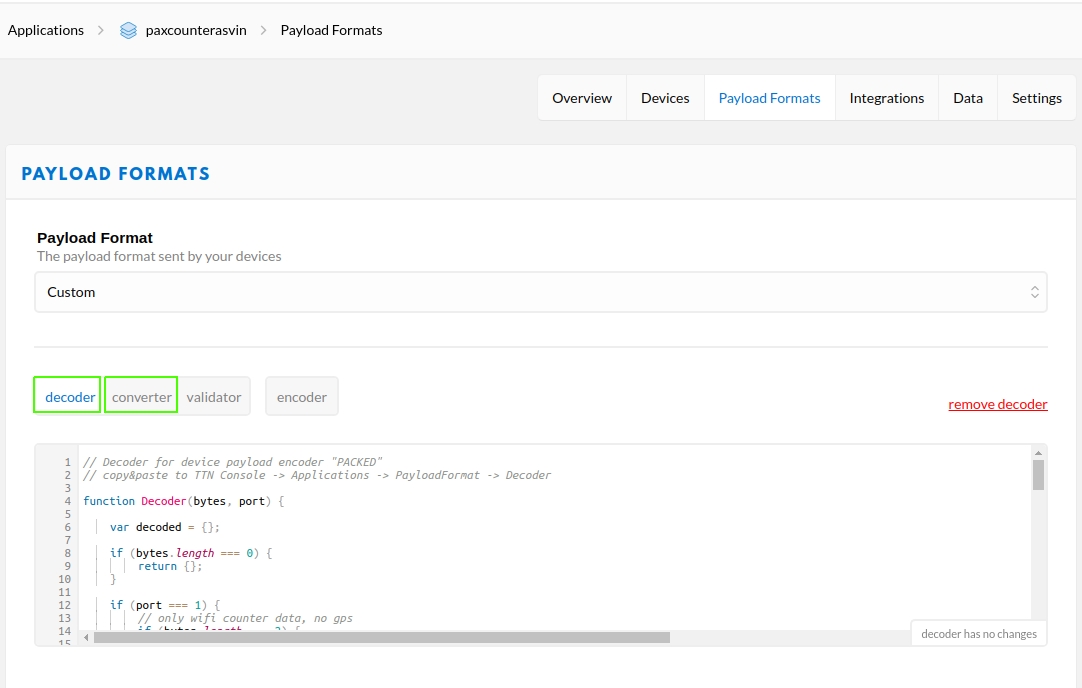Open paxcounterasvin breadcrumb link

coord(196,30)
